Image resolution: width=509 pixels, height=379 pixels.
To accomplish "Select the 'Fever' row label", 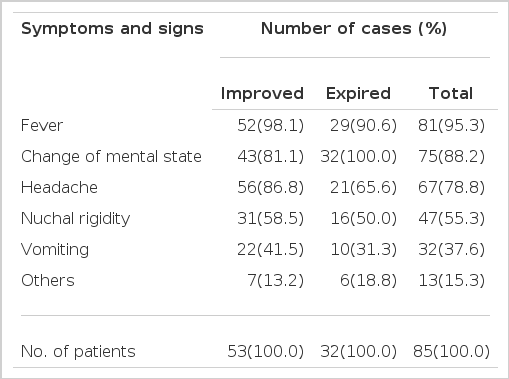I will [42, 126].
